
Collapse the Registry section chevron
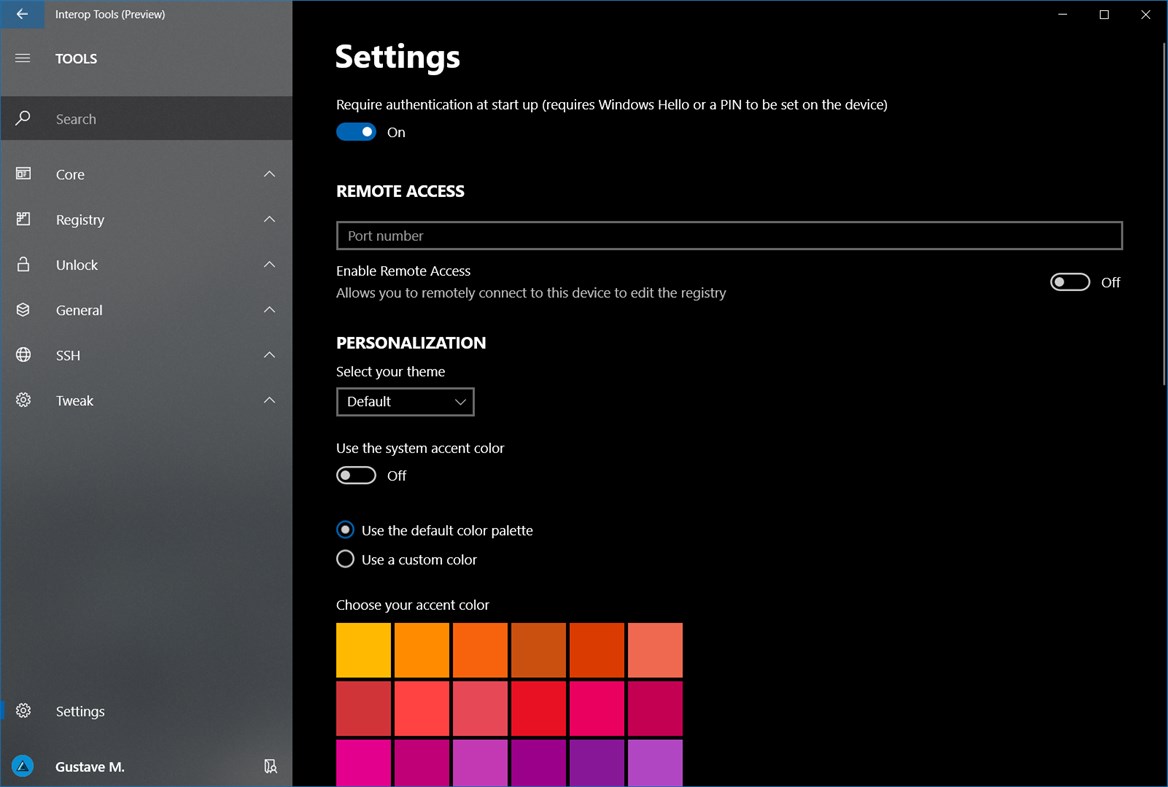pyautogui.click(x=269, y=219)
